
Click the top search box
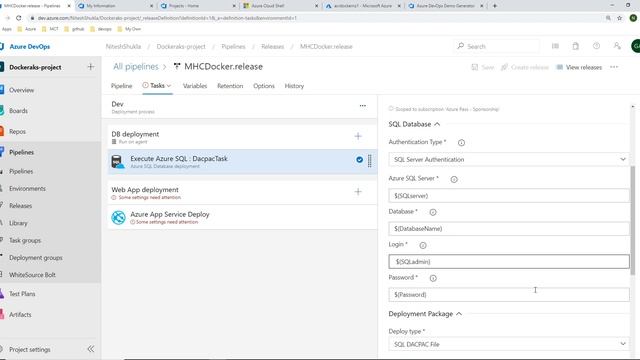(498, 47)
